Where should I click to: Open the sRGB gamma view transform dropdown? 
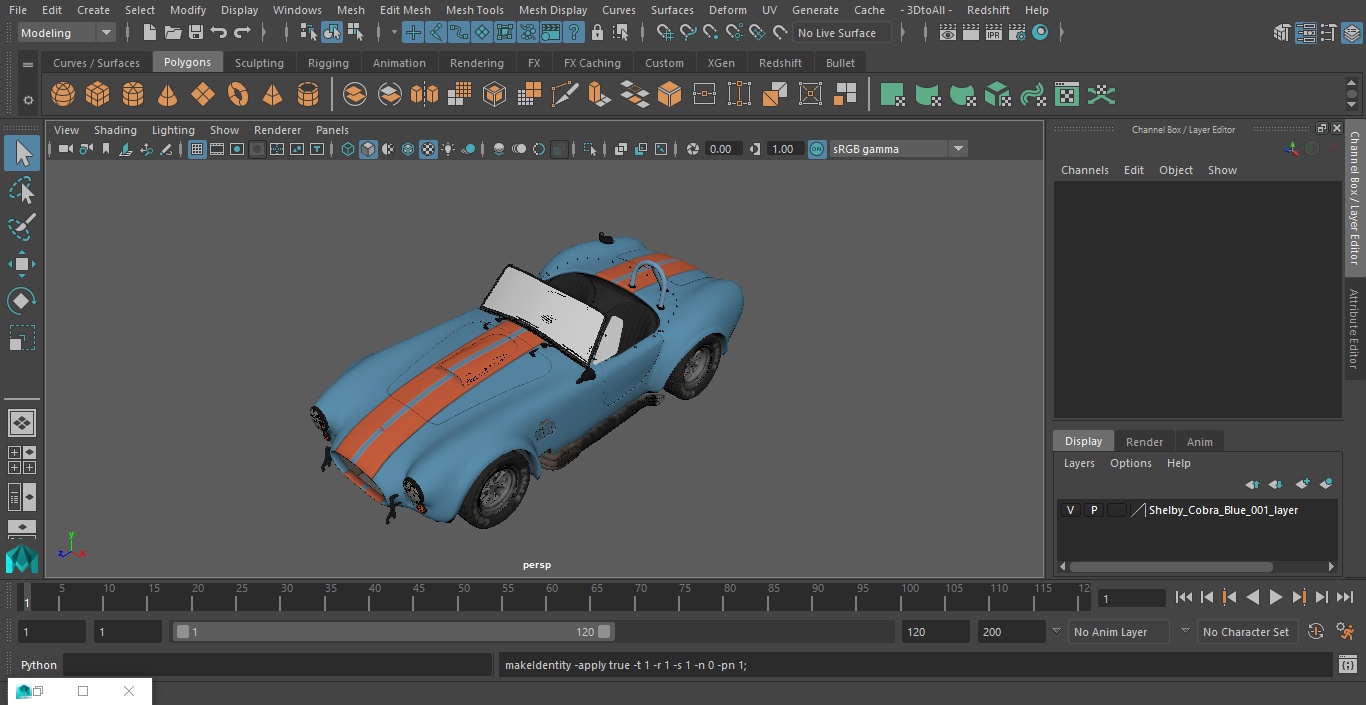tap(898, 149)
